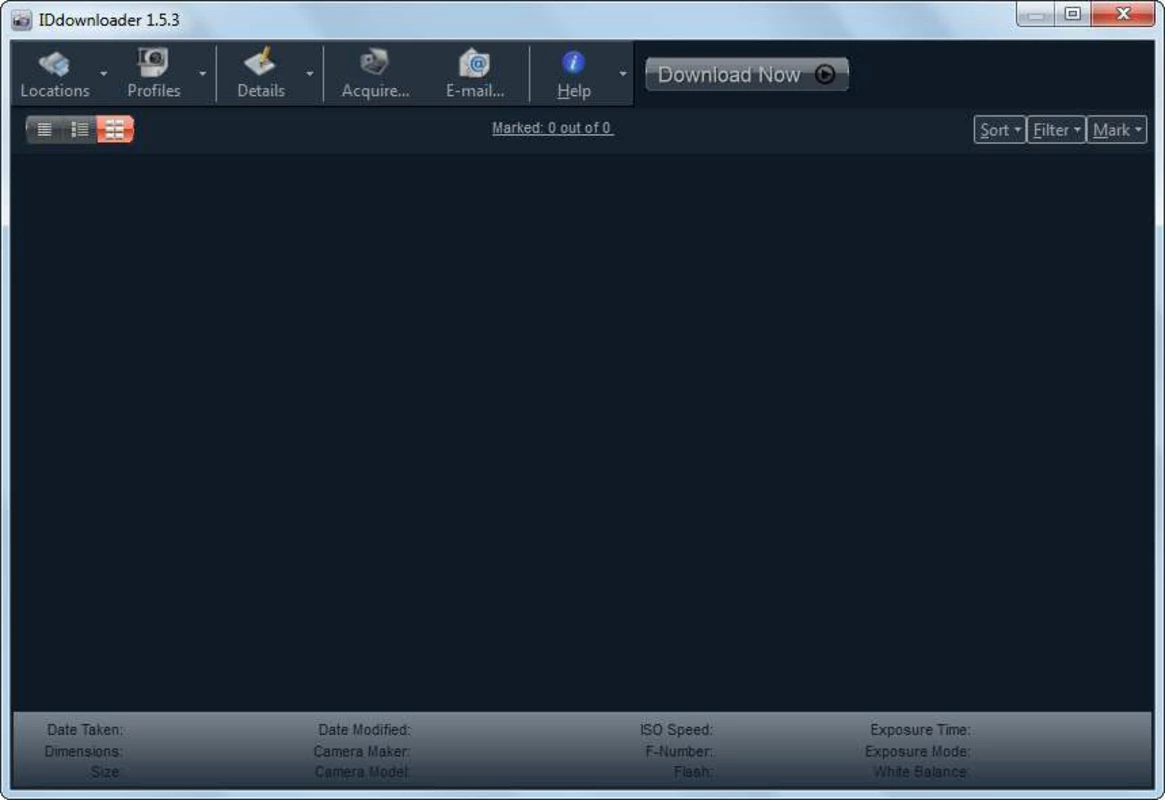The image size is (1165, 800).
Task: Click the Camera Model label
Action: pyautogui.click(x=362, y=772)
